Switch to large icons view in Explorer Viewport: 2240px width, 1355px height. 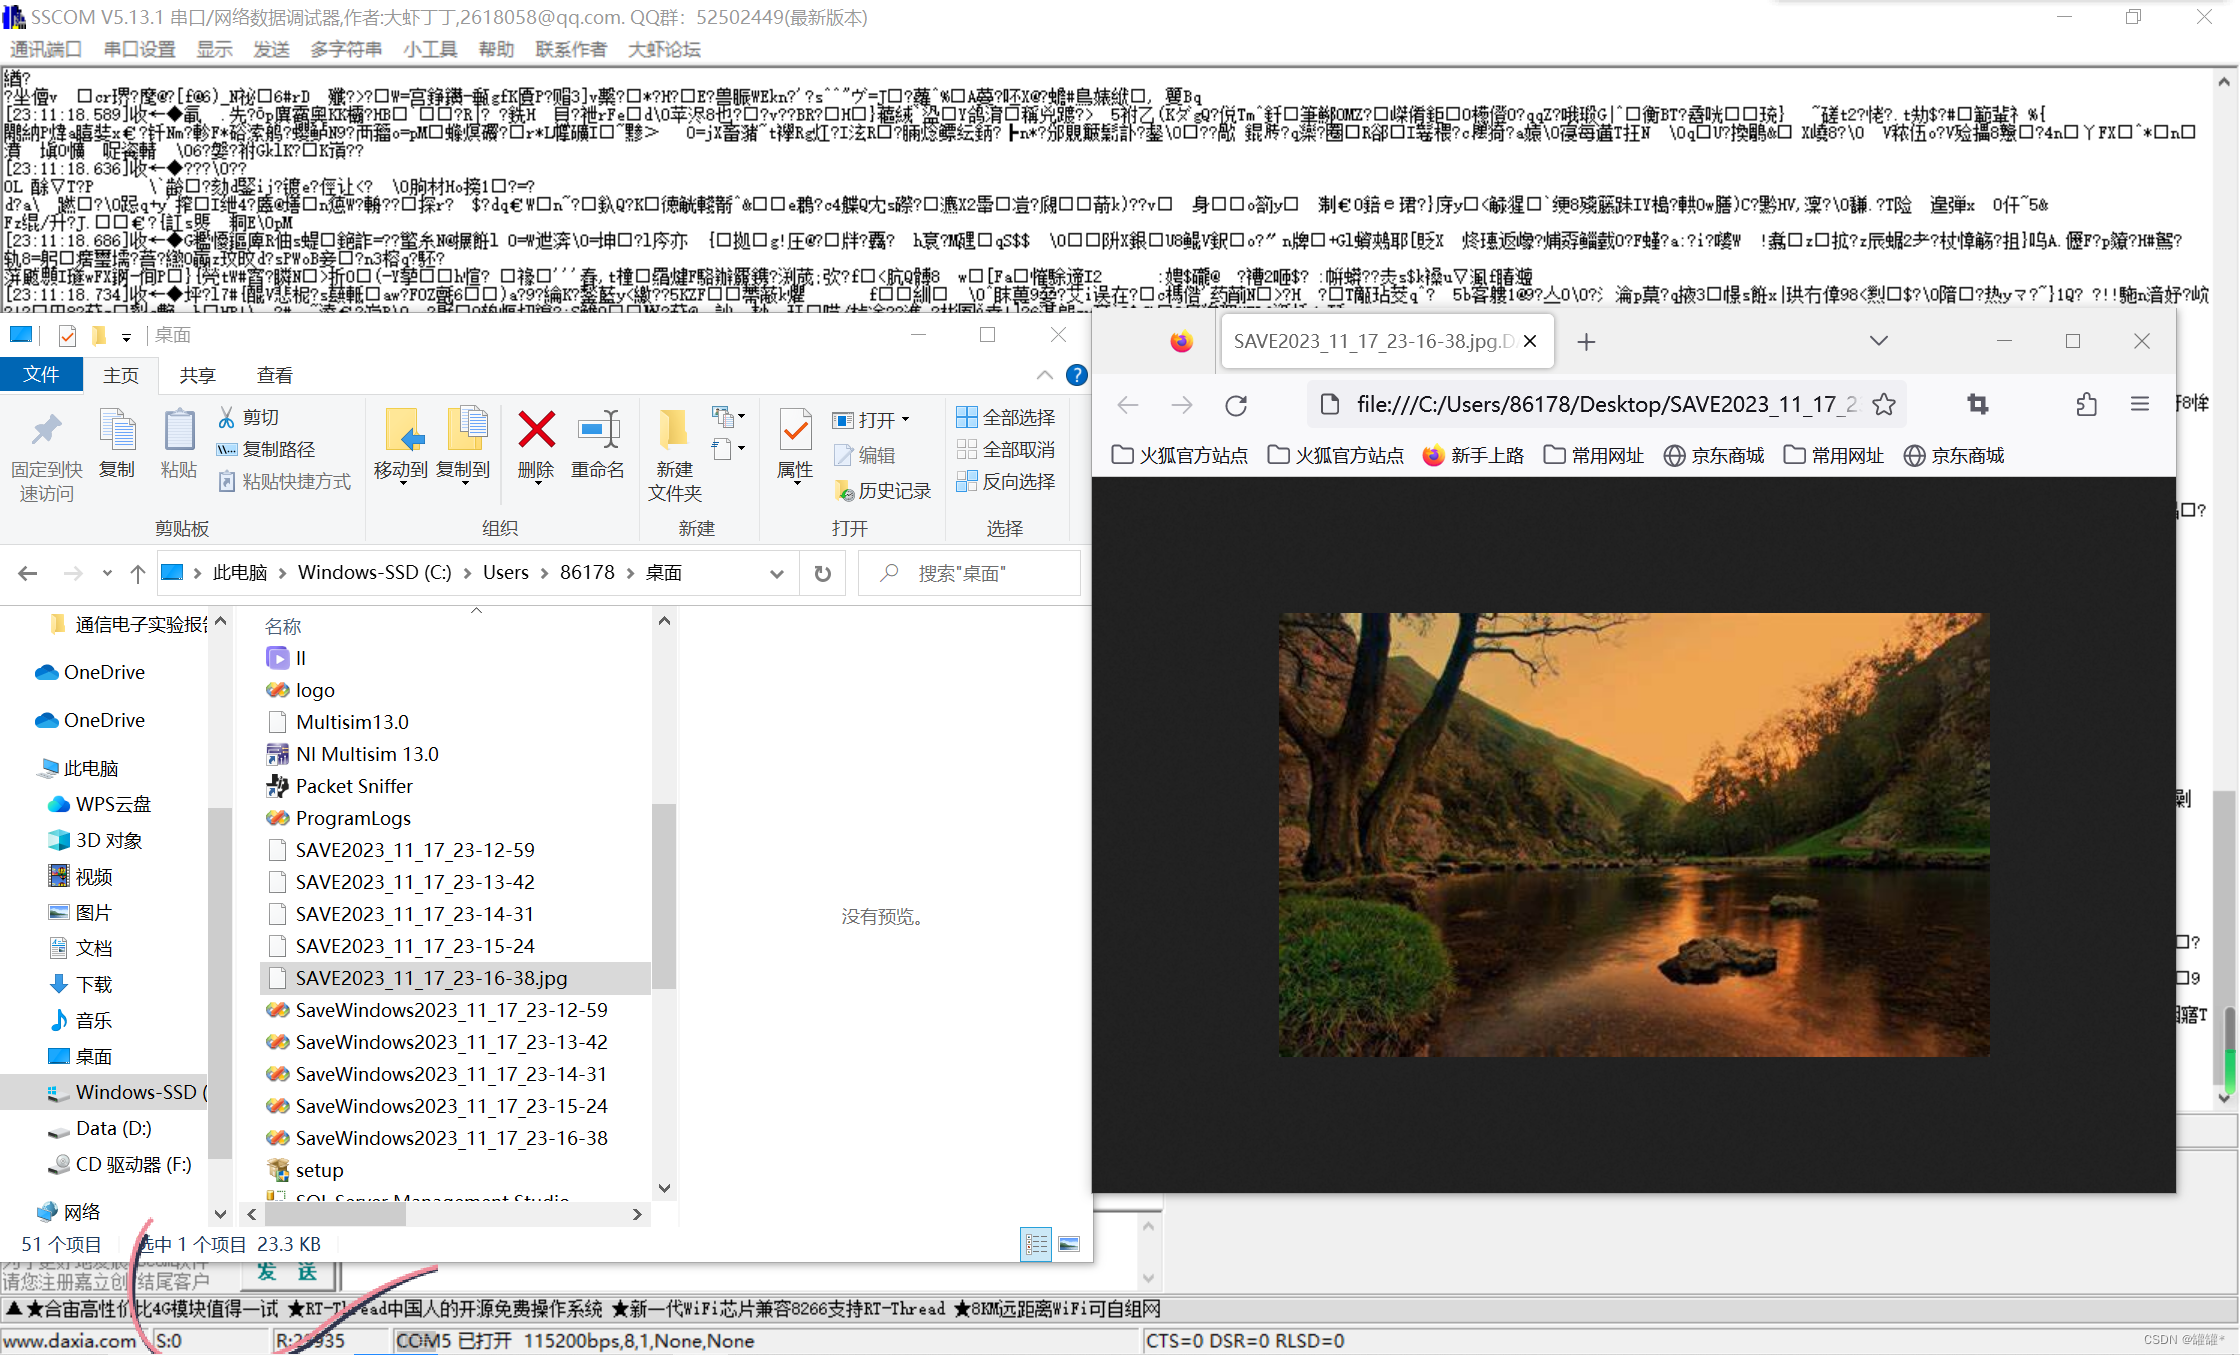pos(1069,1244)
